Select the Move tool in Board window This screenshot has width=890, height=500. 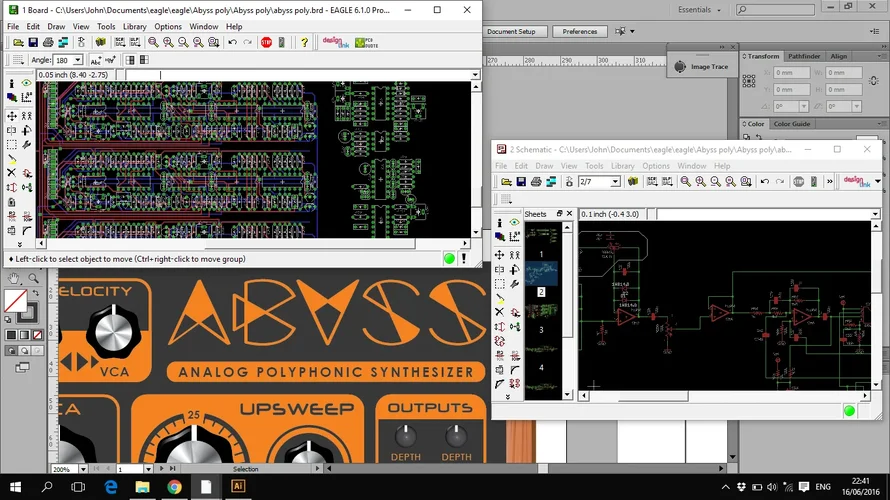tap(12, 116)
